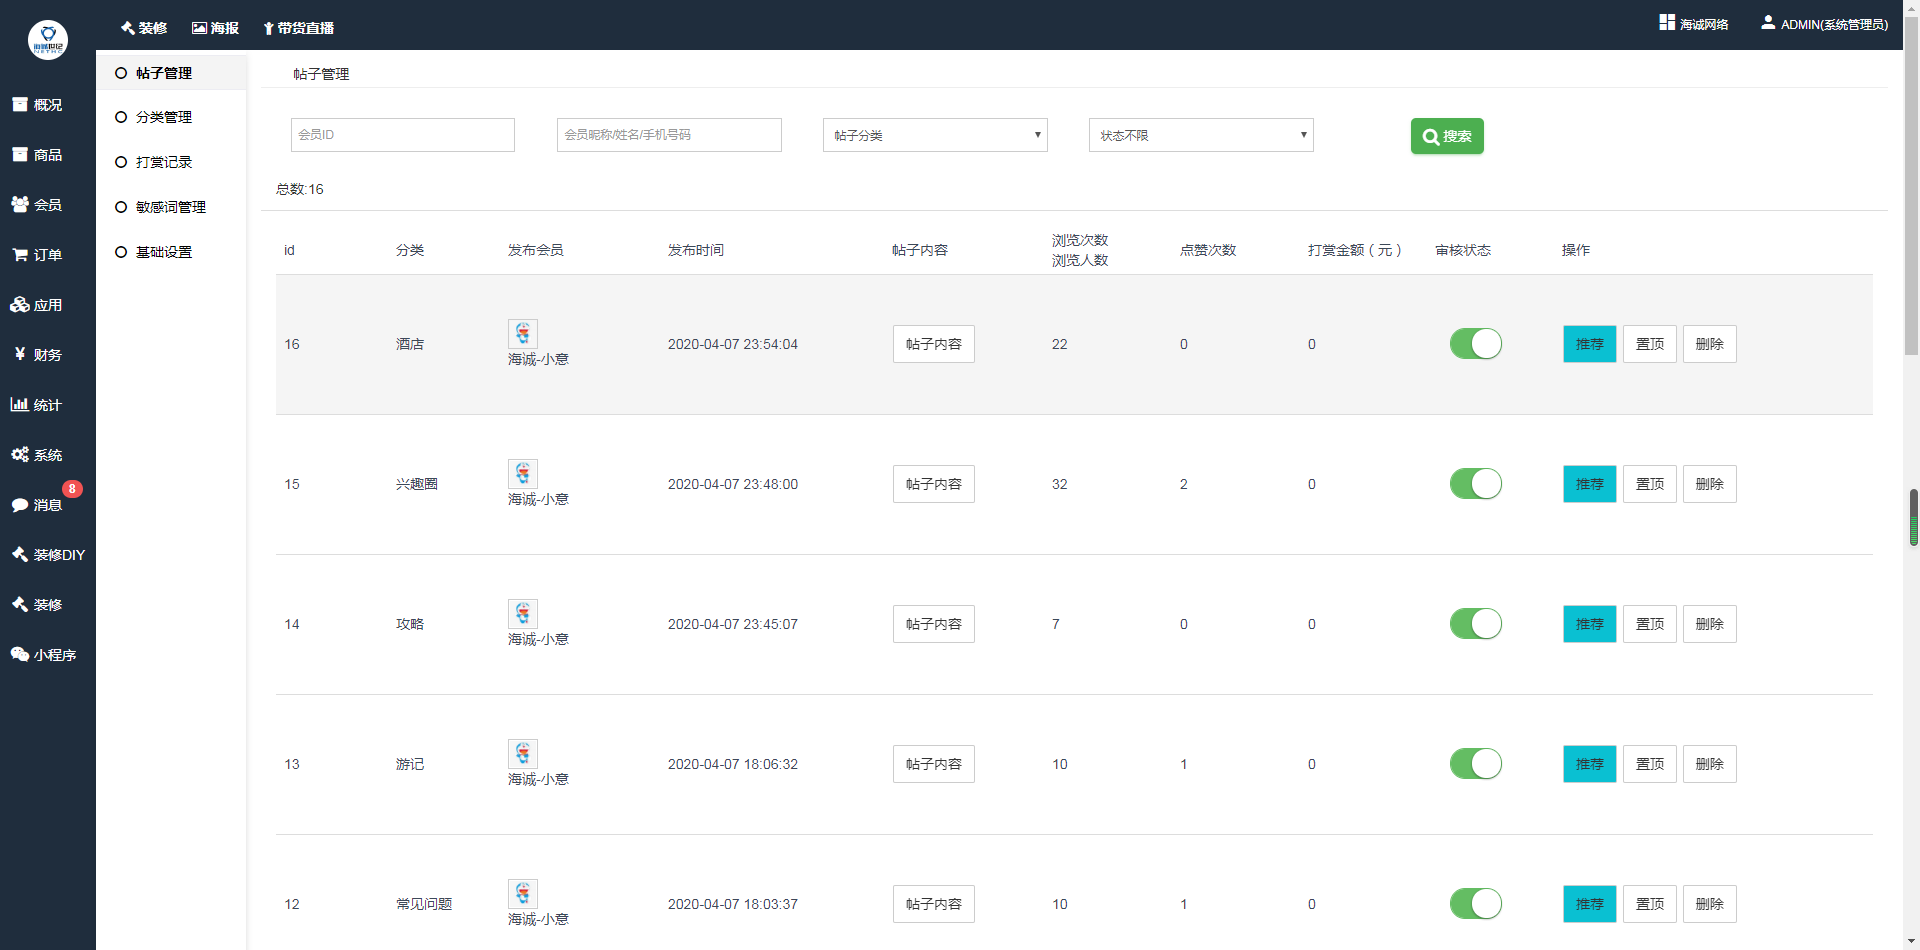Click the site logo in sidebar

[x=48, y=40]
